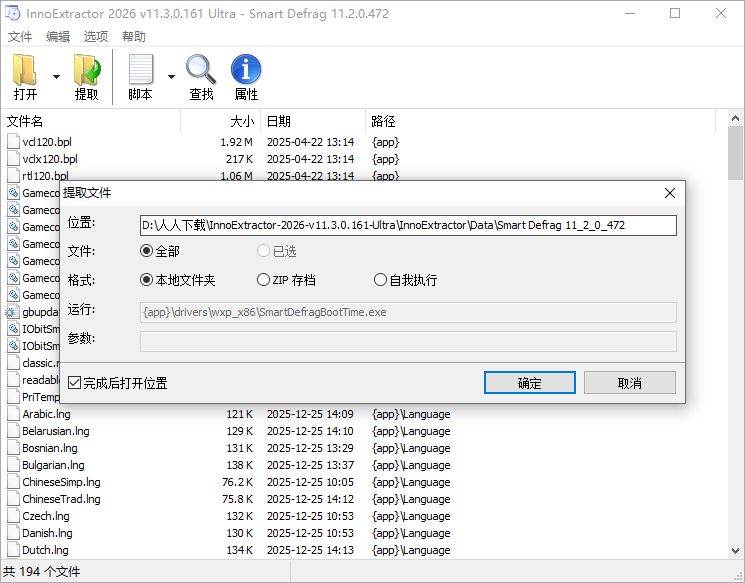The width and height of the screenshot is (745, 583).
Task: Open the 帮助 menu
Action: (134, 37)
